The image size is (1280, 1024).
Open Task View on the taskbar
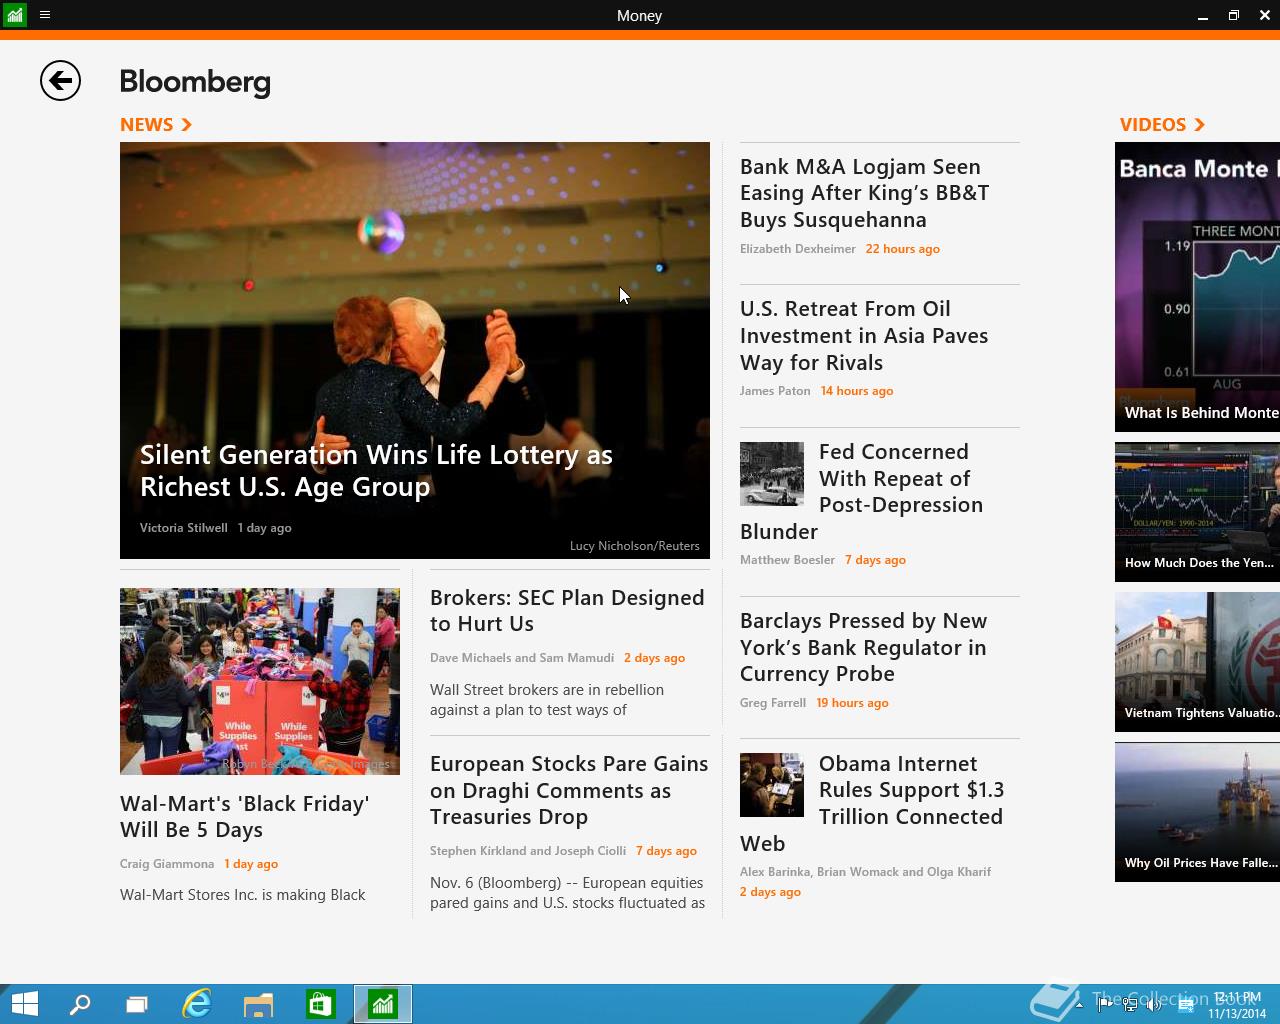point(137,1004)
